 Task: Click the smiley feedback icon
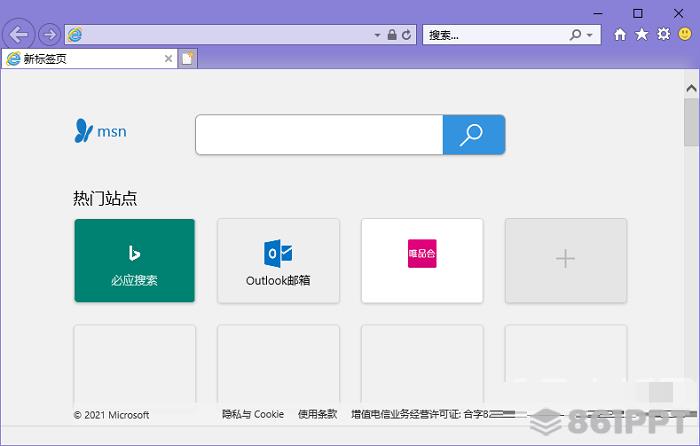pos(685,34)
